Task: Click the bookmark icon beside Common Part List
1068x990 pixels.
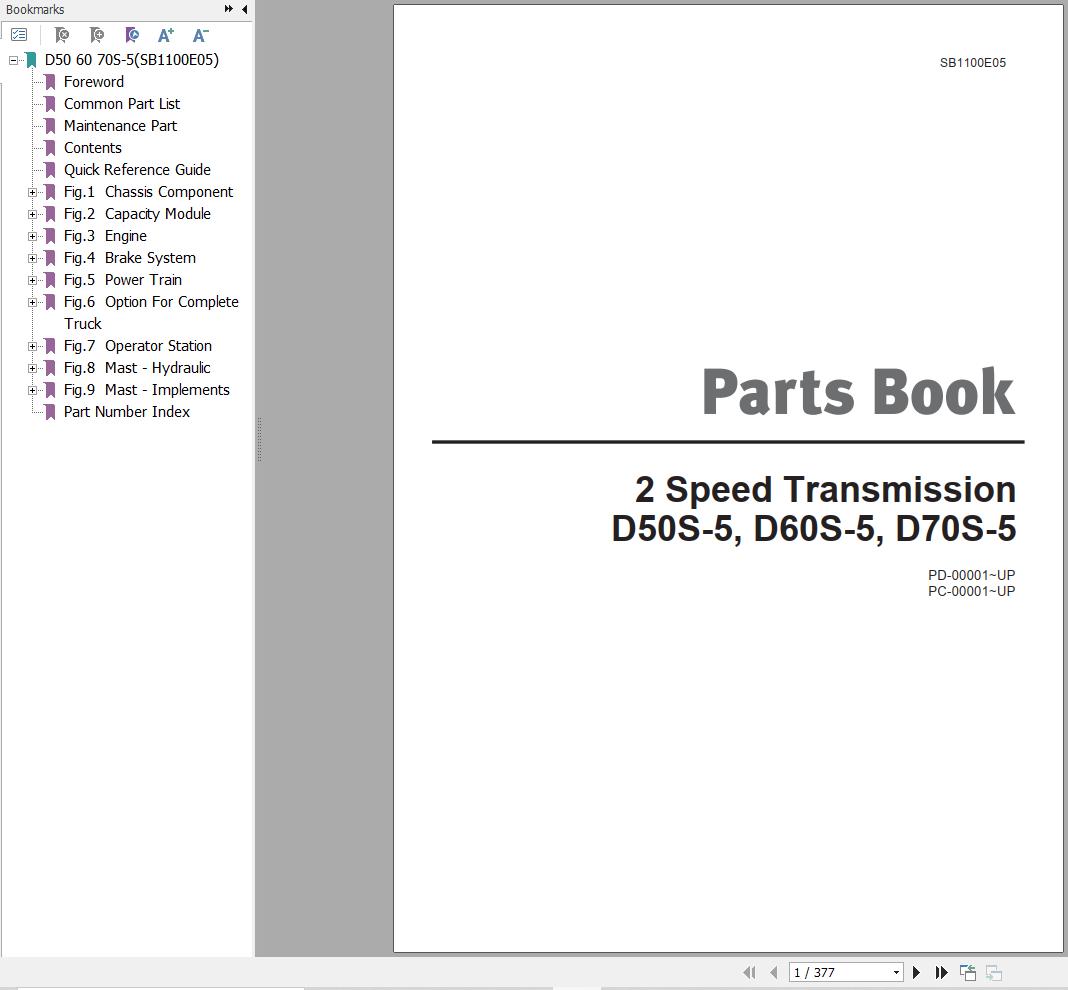Action: coord(50,104)
